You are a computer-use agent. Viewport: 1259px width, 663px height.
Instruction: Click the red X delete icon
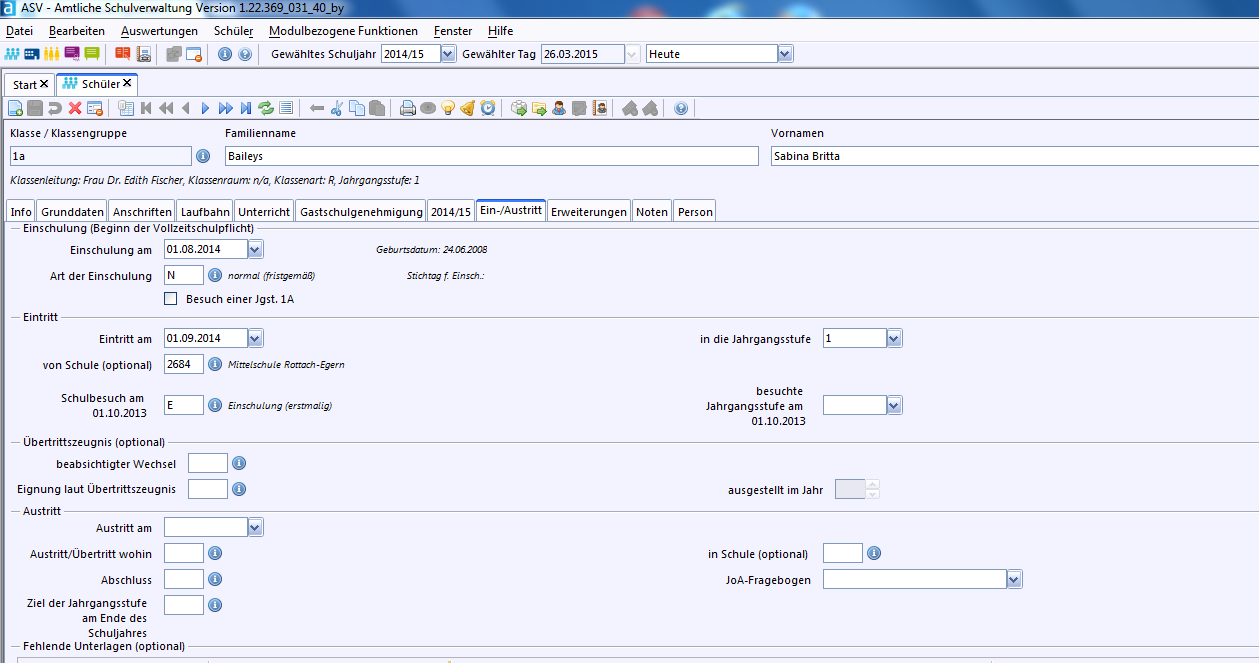point(75,108)
